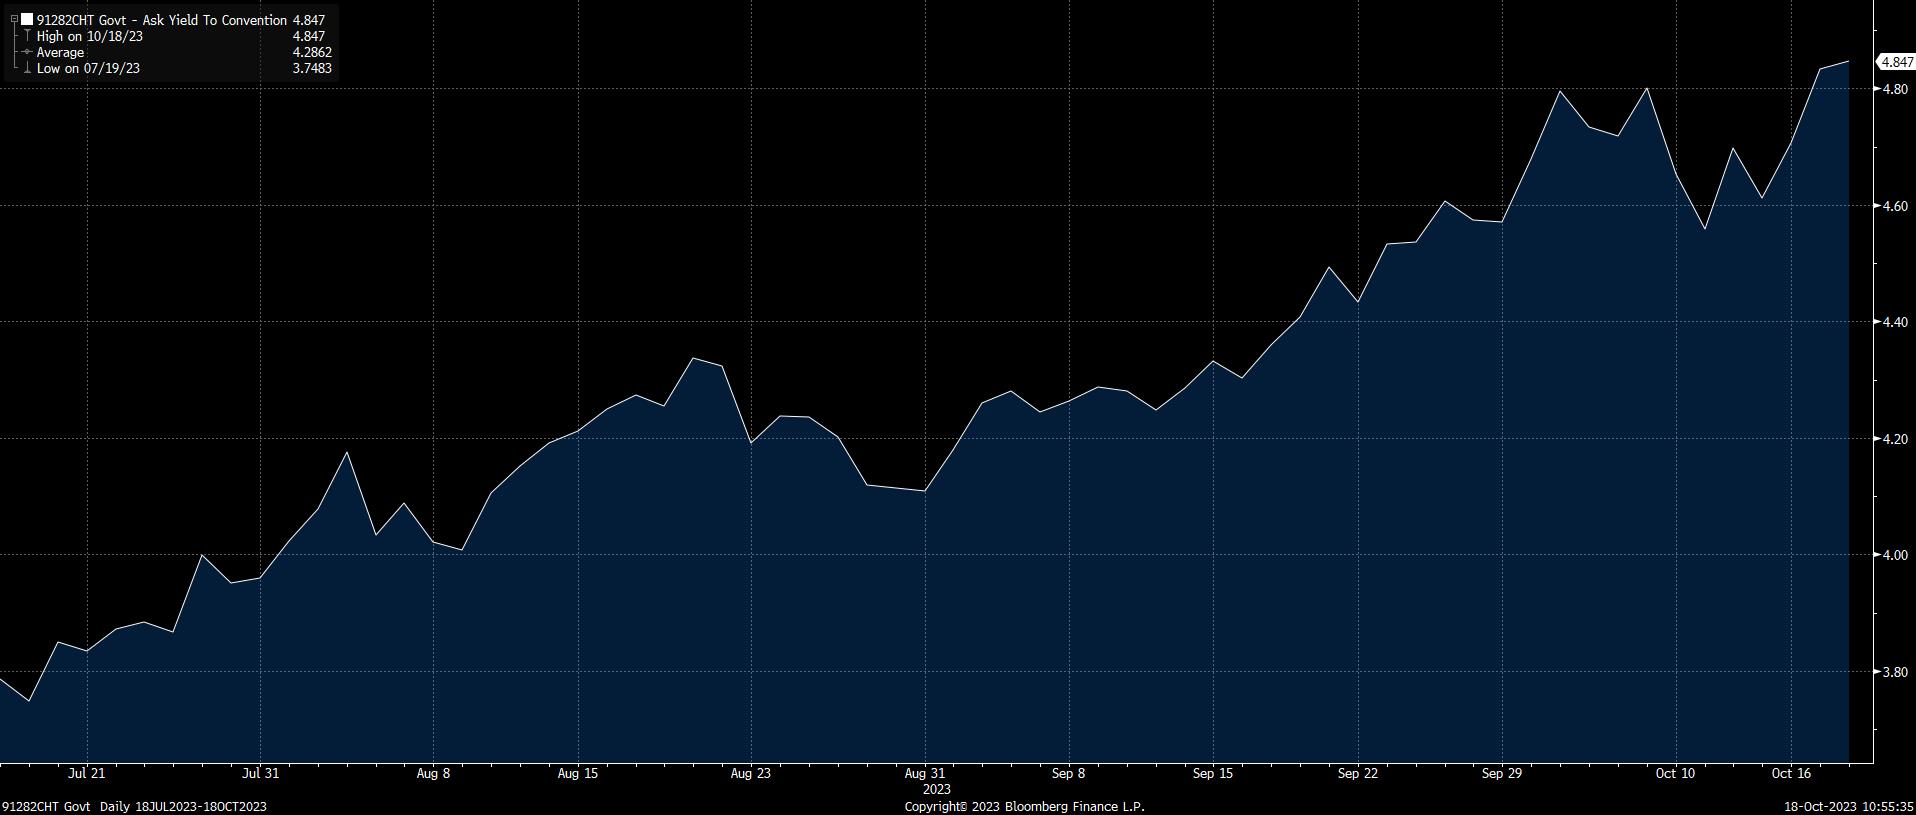Click the 4.80 y-axis label
Screen dimensions: 1916x815
pyautogui.click(x=1894, y=89)
